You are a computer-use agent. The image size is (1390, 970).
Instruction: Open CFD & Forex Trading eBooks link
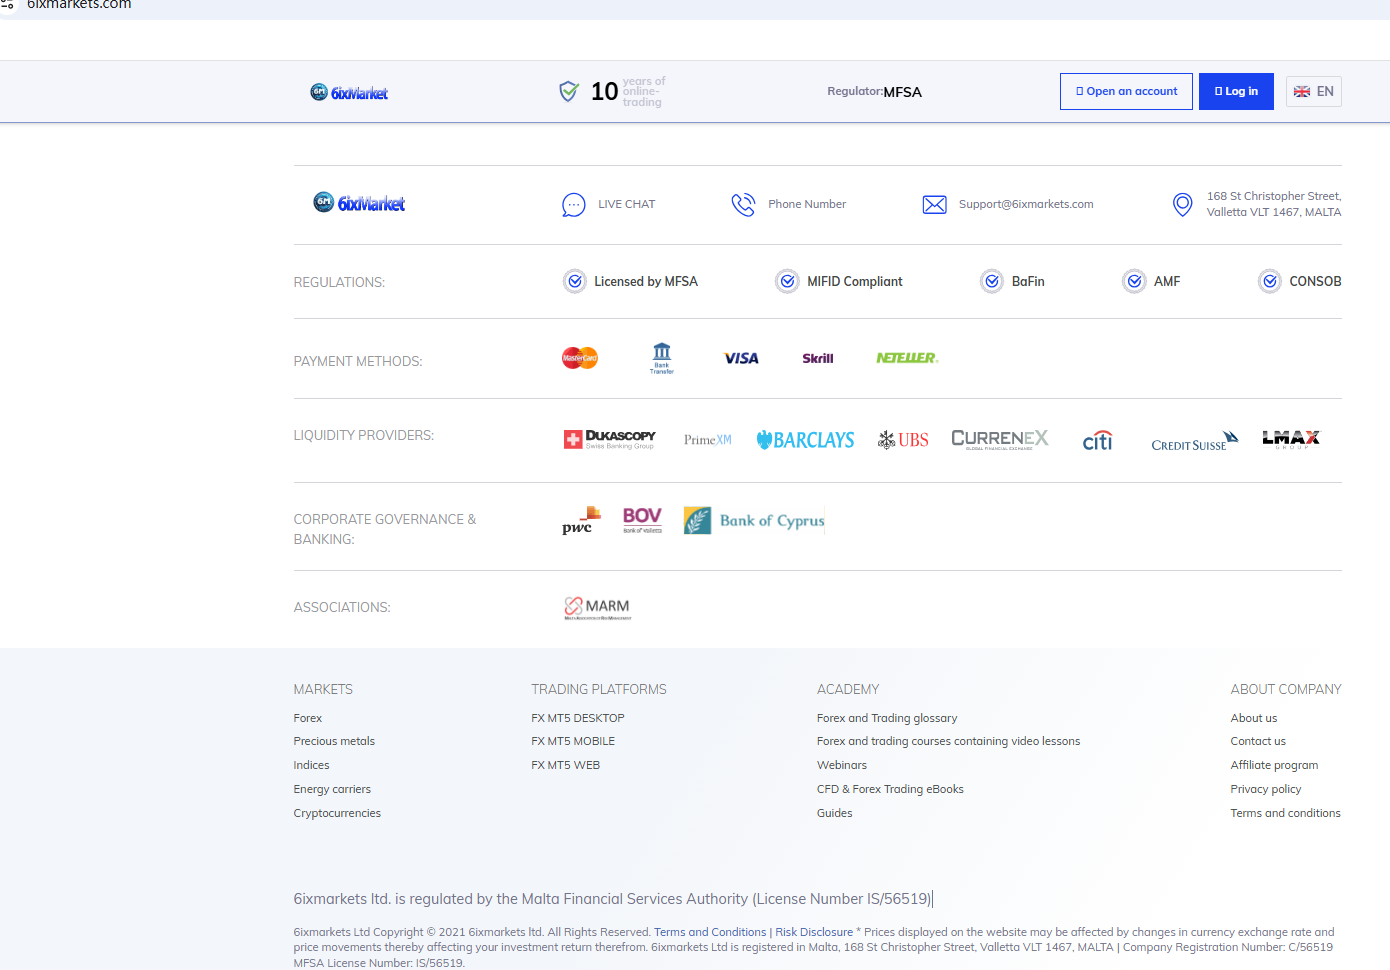tap(890, 789)
